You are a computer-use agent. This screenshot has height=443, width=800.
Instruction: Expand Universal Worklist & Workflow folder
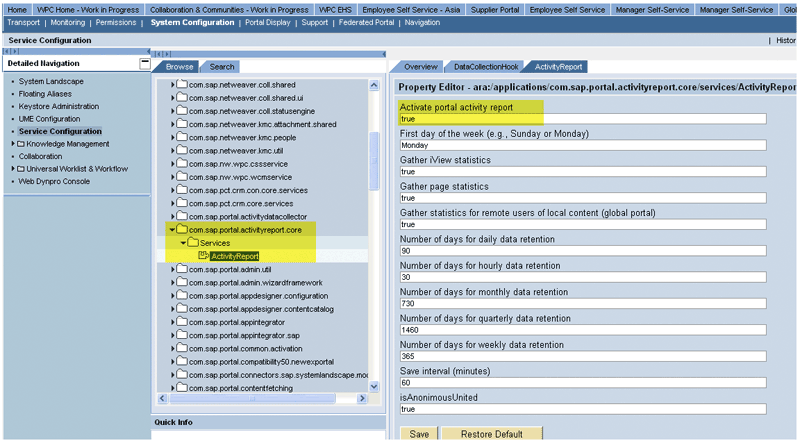[x=13, y=168]
